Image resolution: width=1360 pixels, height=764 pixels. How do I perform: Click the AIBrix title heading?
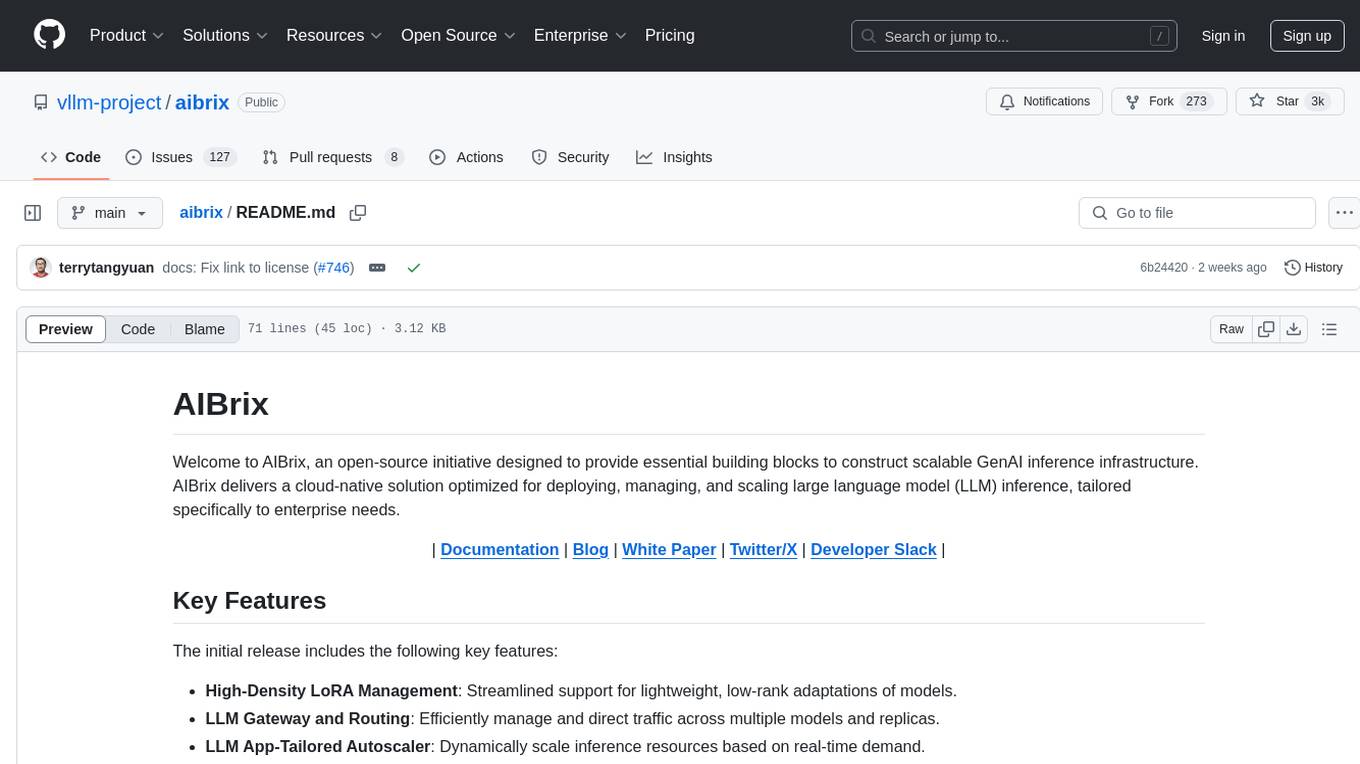point(221,404)
